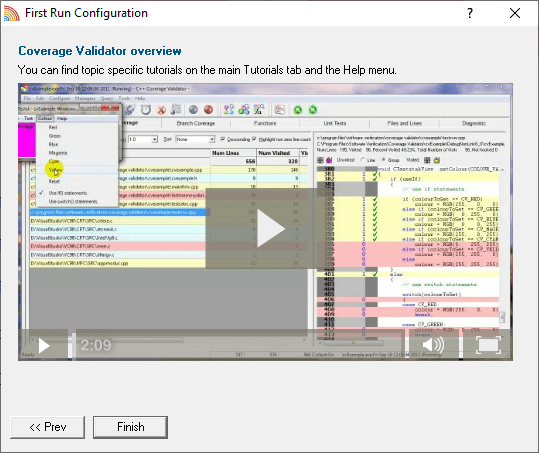539x453 pixels.
Task: Open the system menu from the title bar rainbow icon
Action: [x=12, y=13]
